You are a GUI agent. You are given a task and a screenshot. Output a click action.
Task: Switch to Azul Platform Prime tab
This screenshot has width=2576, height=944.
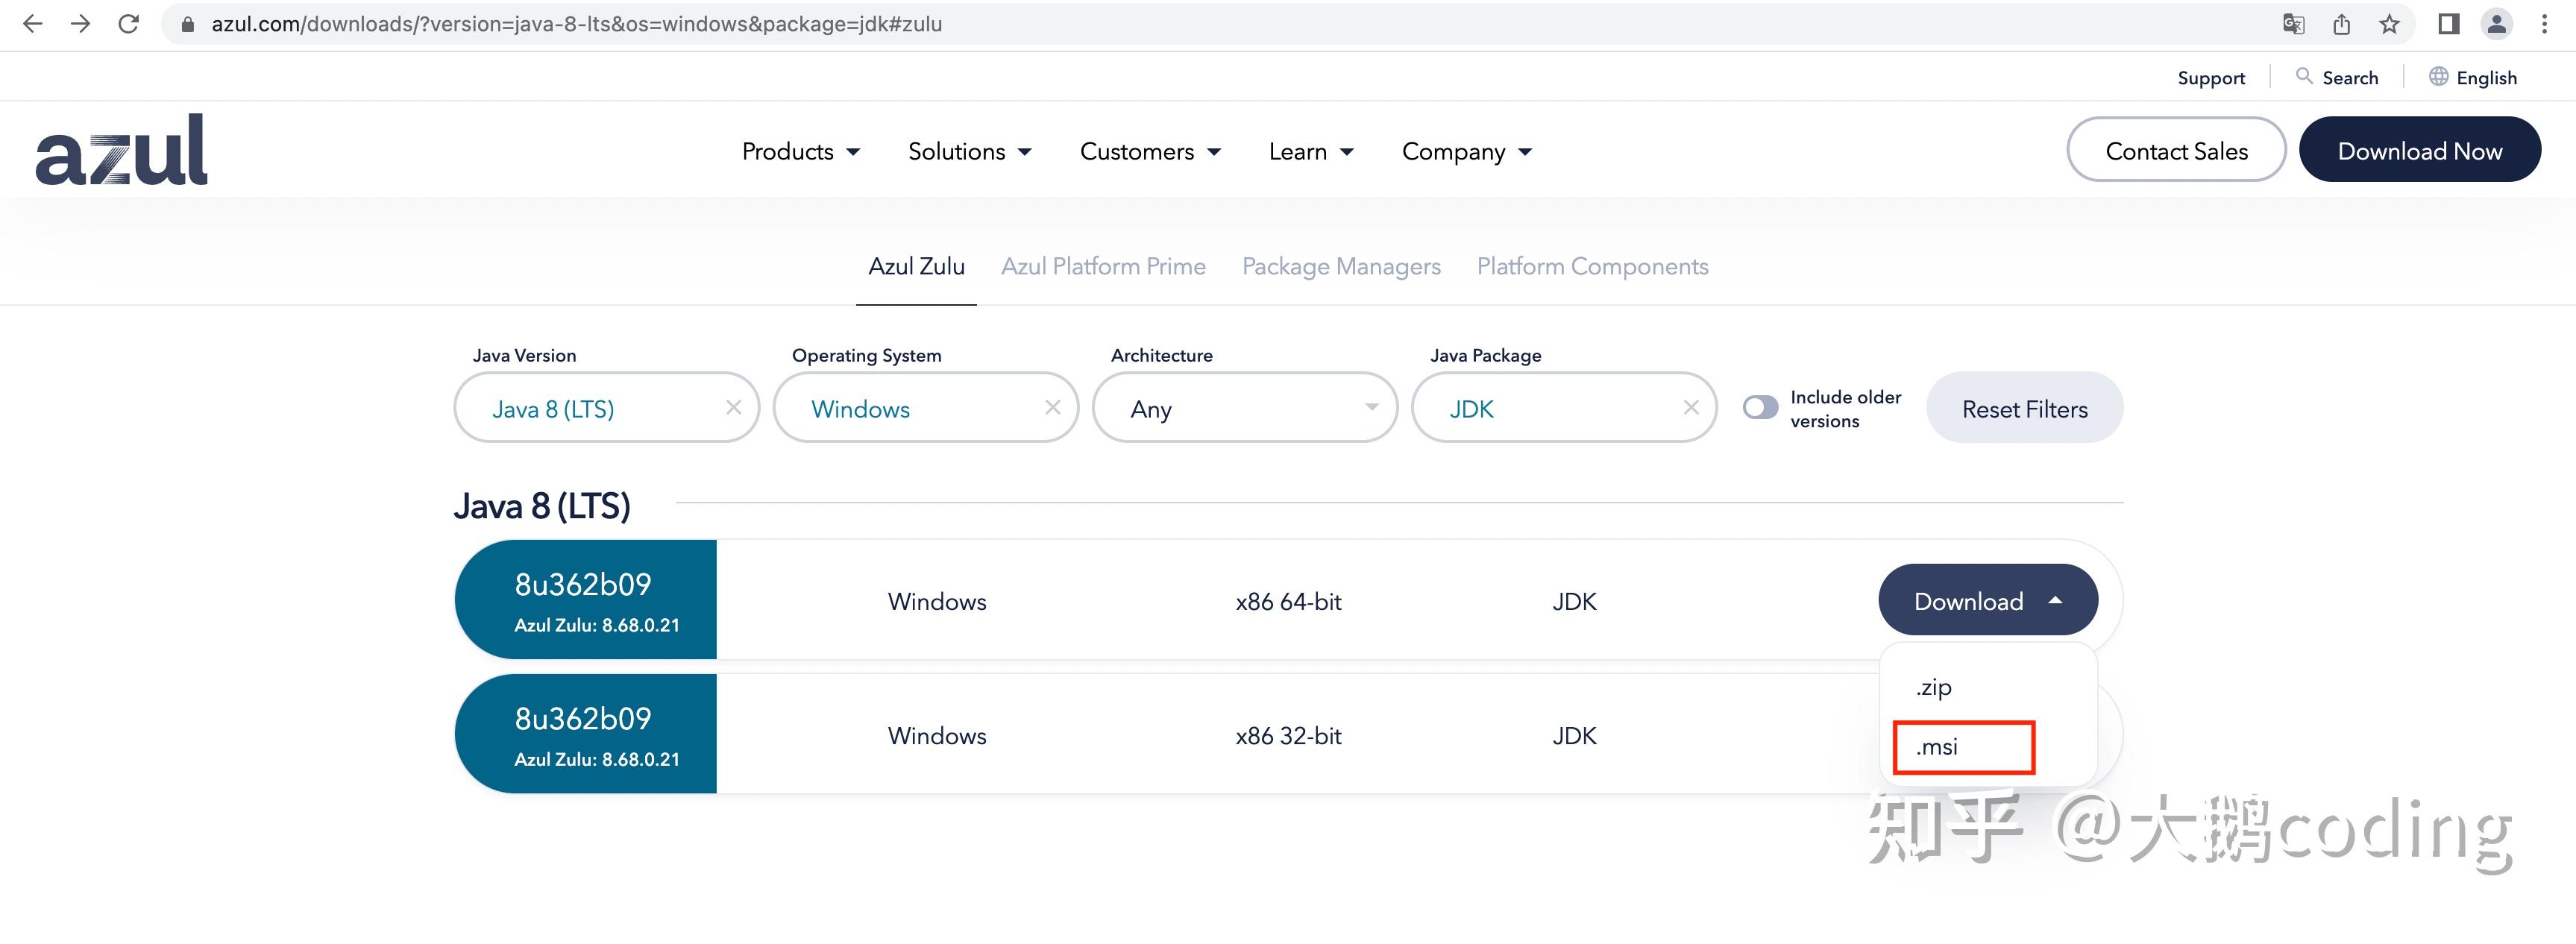click(x=1103, y=266)
